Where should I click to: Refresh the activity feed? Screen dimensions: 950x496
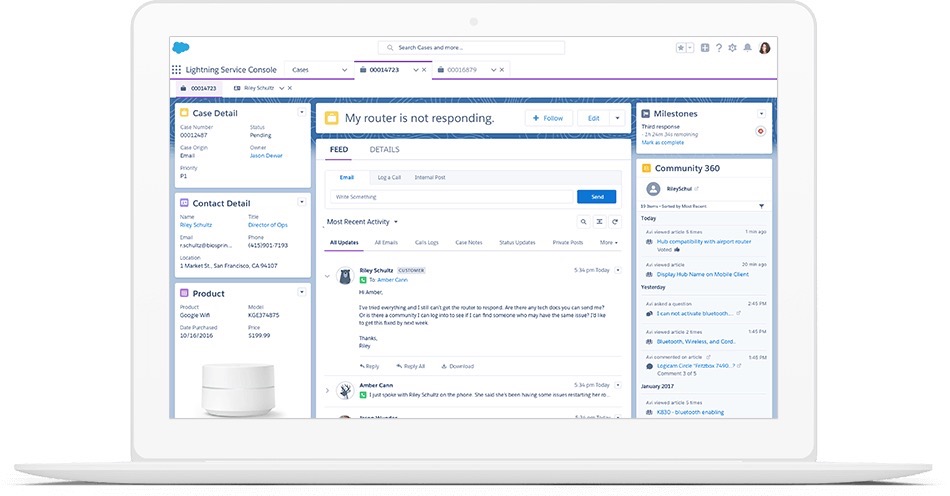(x=615, y=222)
